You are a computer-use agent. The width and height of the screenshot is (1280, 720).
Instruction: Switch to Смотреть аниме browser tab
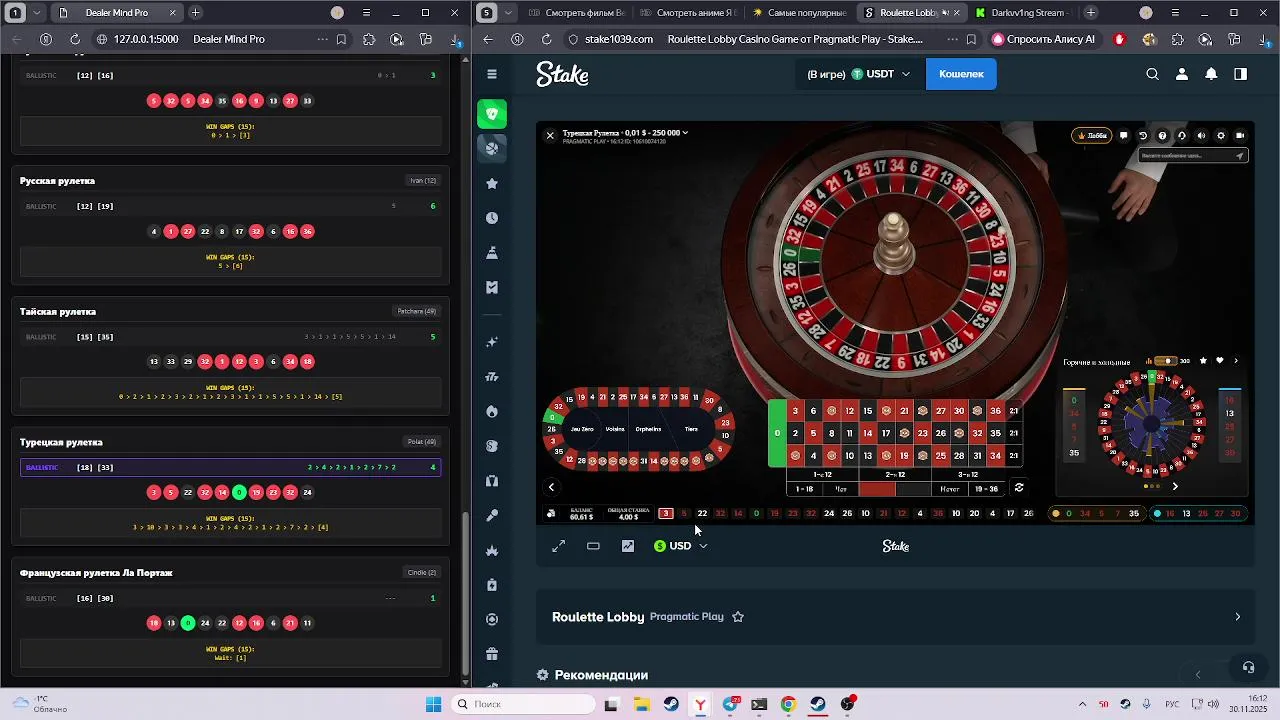click(691, 13)
